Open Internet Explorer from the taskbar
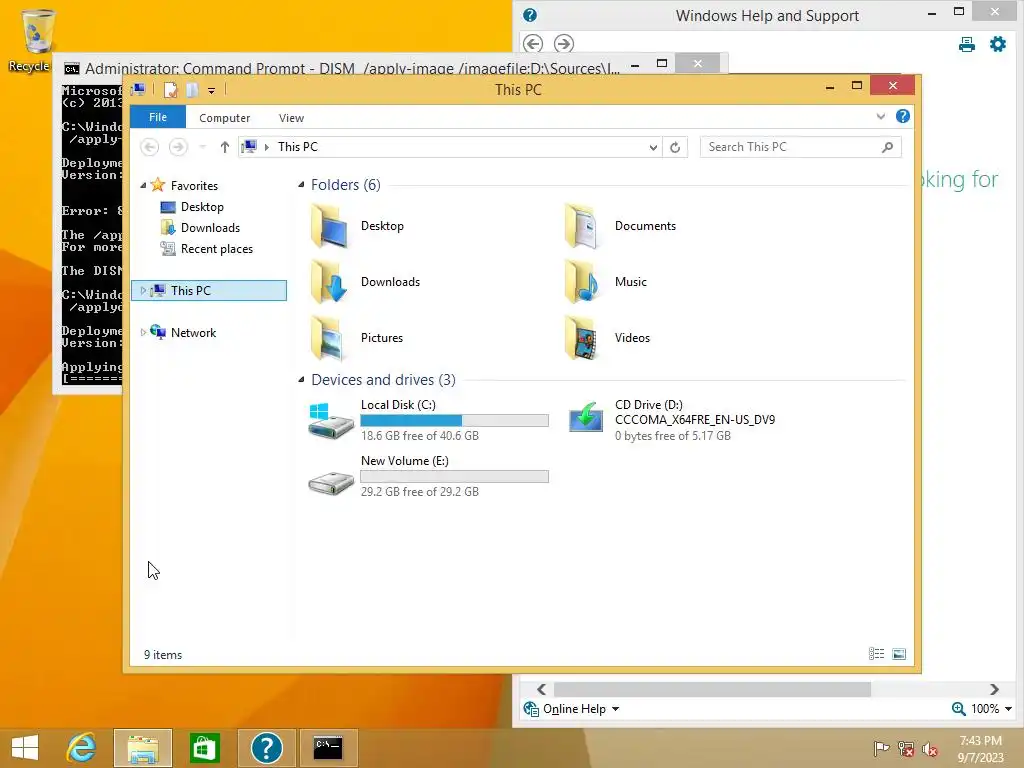The height and width of the screenshot is (768, 1024). pyautogui.click(x=81, y=748)
